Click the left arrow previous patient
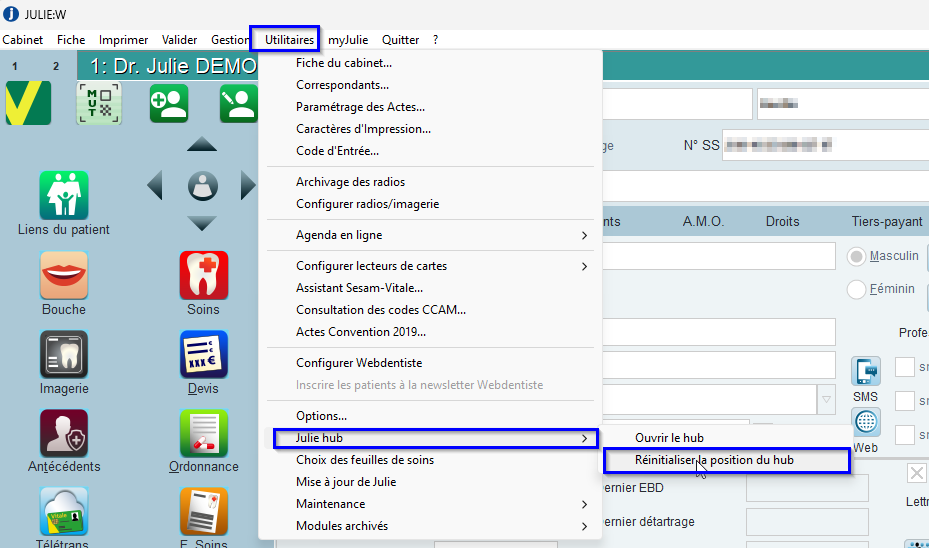 tap(155, 185)
